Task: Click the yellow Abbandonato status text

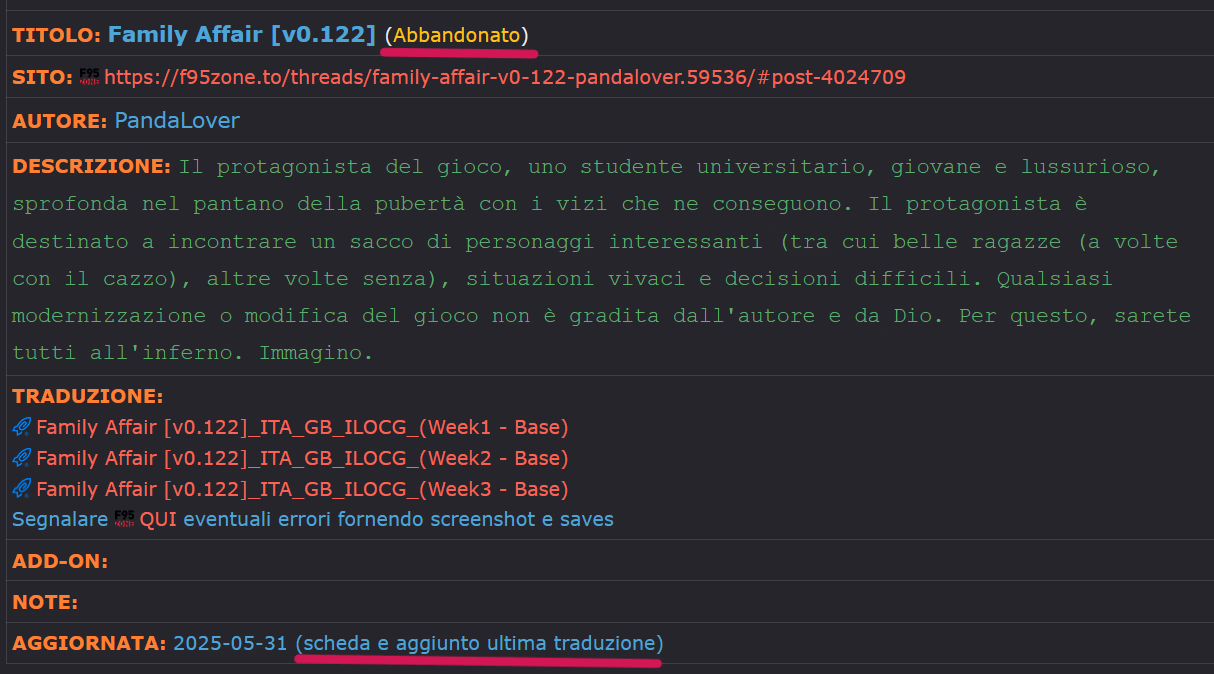Action: click(x=456, y=35)
